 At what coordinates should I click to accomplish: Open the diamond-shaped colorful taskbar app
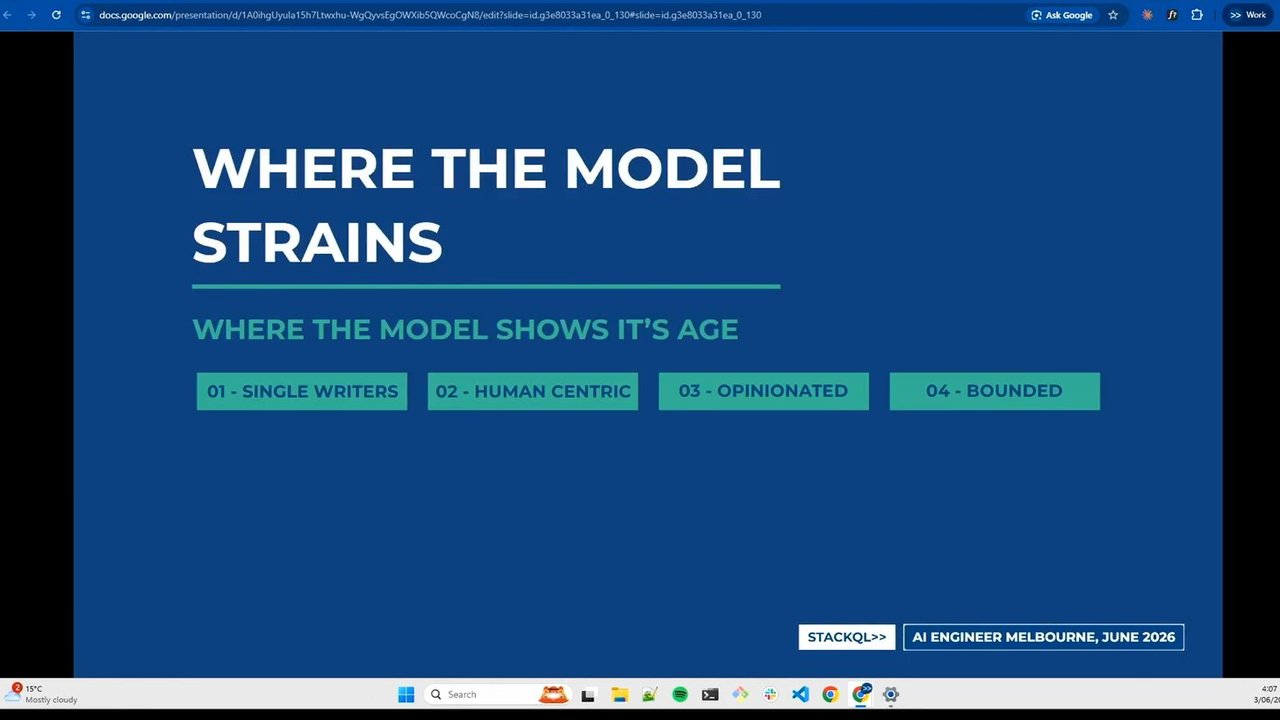(740, 694)
